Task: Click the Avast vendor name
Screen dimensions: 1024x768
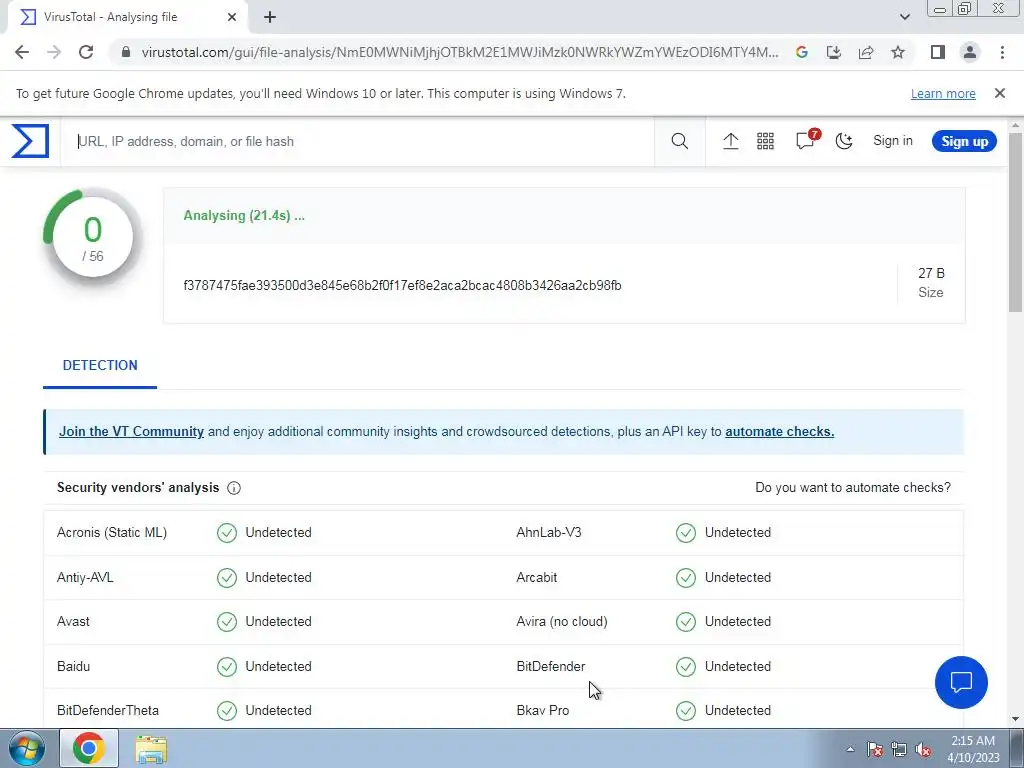Action: [73, 622]
